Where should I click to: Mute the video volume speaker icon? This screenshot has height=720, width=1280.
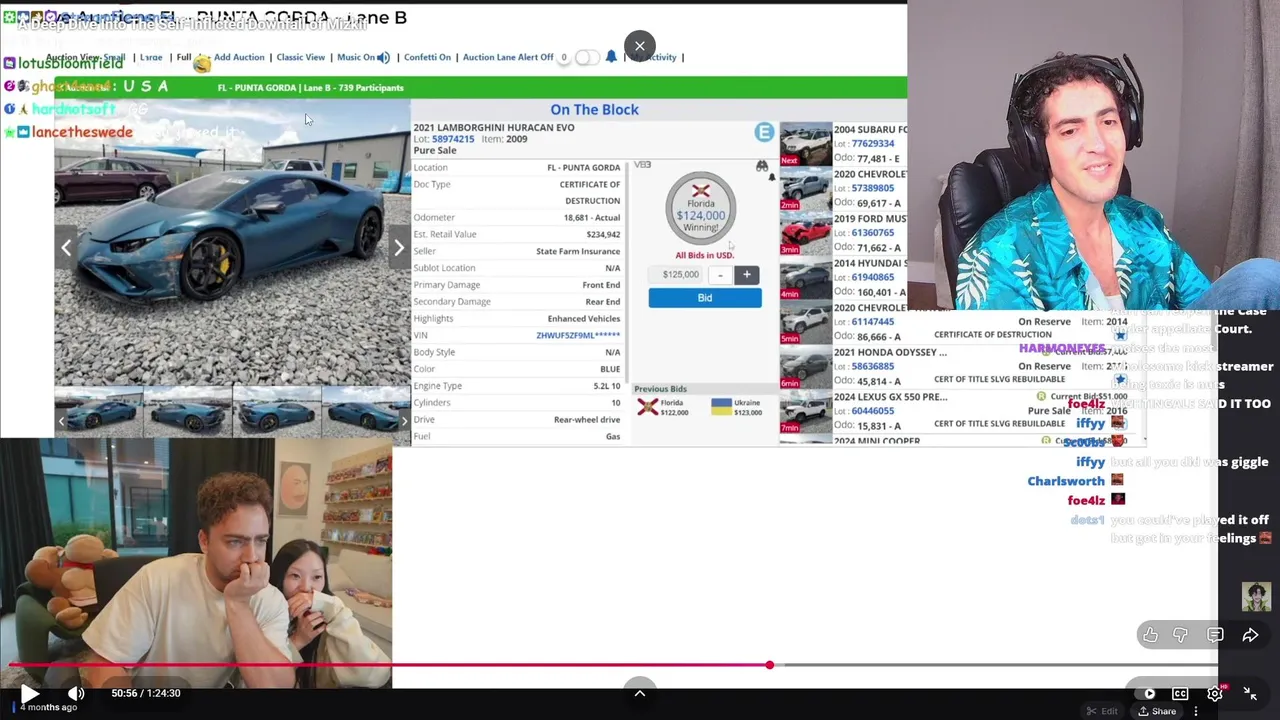pos(76,693)
